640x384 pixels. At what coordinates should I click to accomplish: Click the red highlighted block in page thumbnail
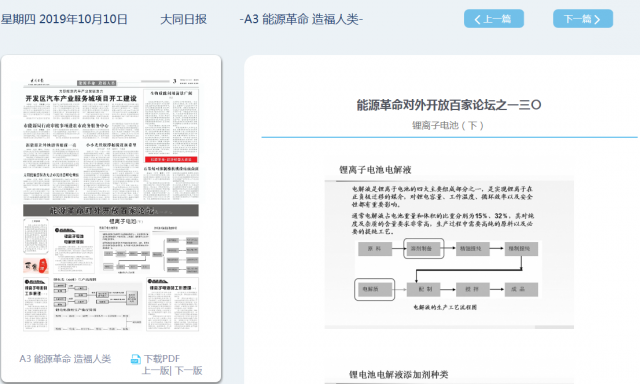[x=171, y=160]
